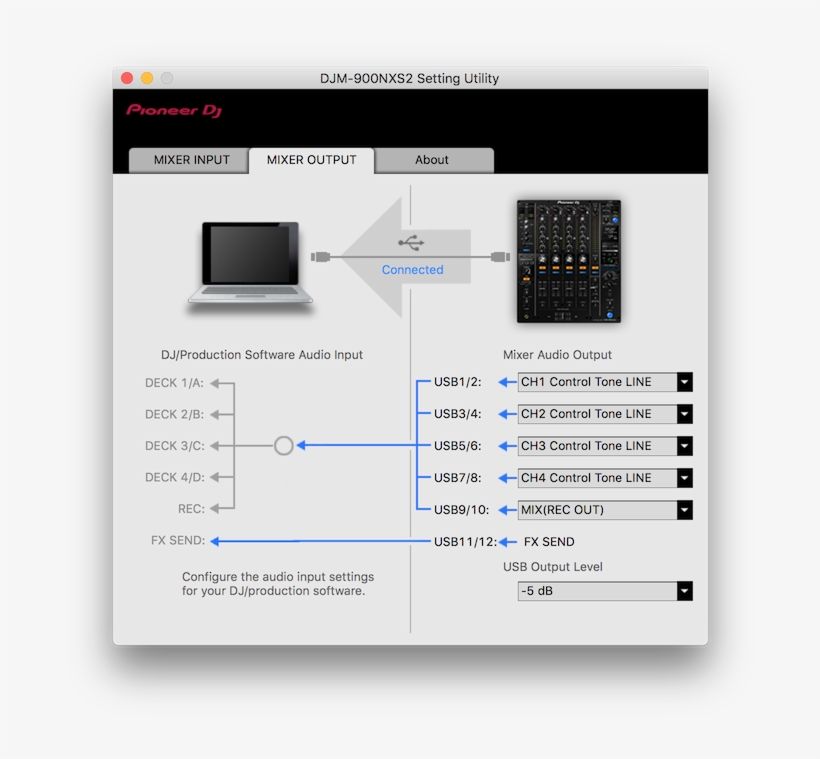Click the Configure the audio input settings text

tap(278, 584)
